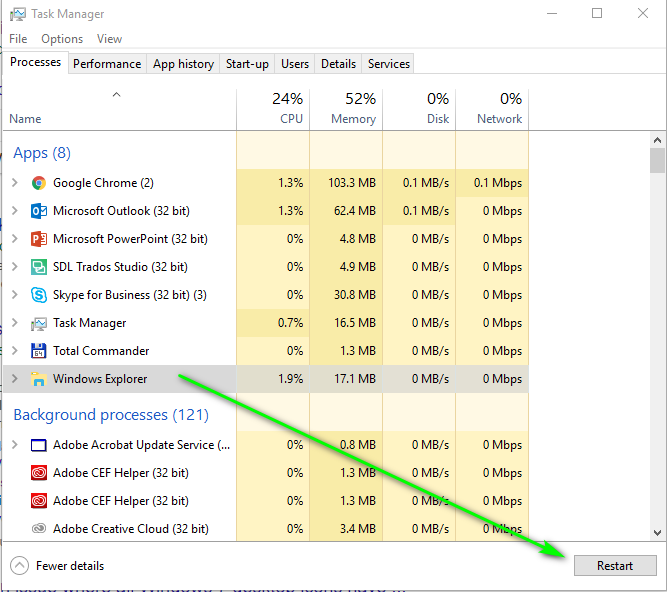Expand the Total Commander process row
Screen dimensions: 667x592
point(15,351)
